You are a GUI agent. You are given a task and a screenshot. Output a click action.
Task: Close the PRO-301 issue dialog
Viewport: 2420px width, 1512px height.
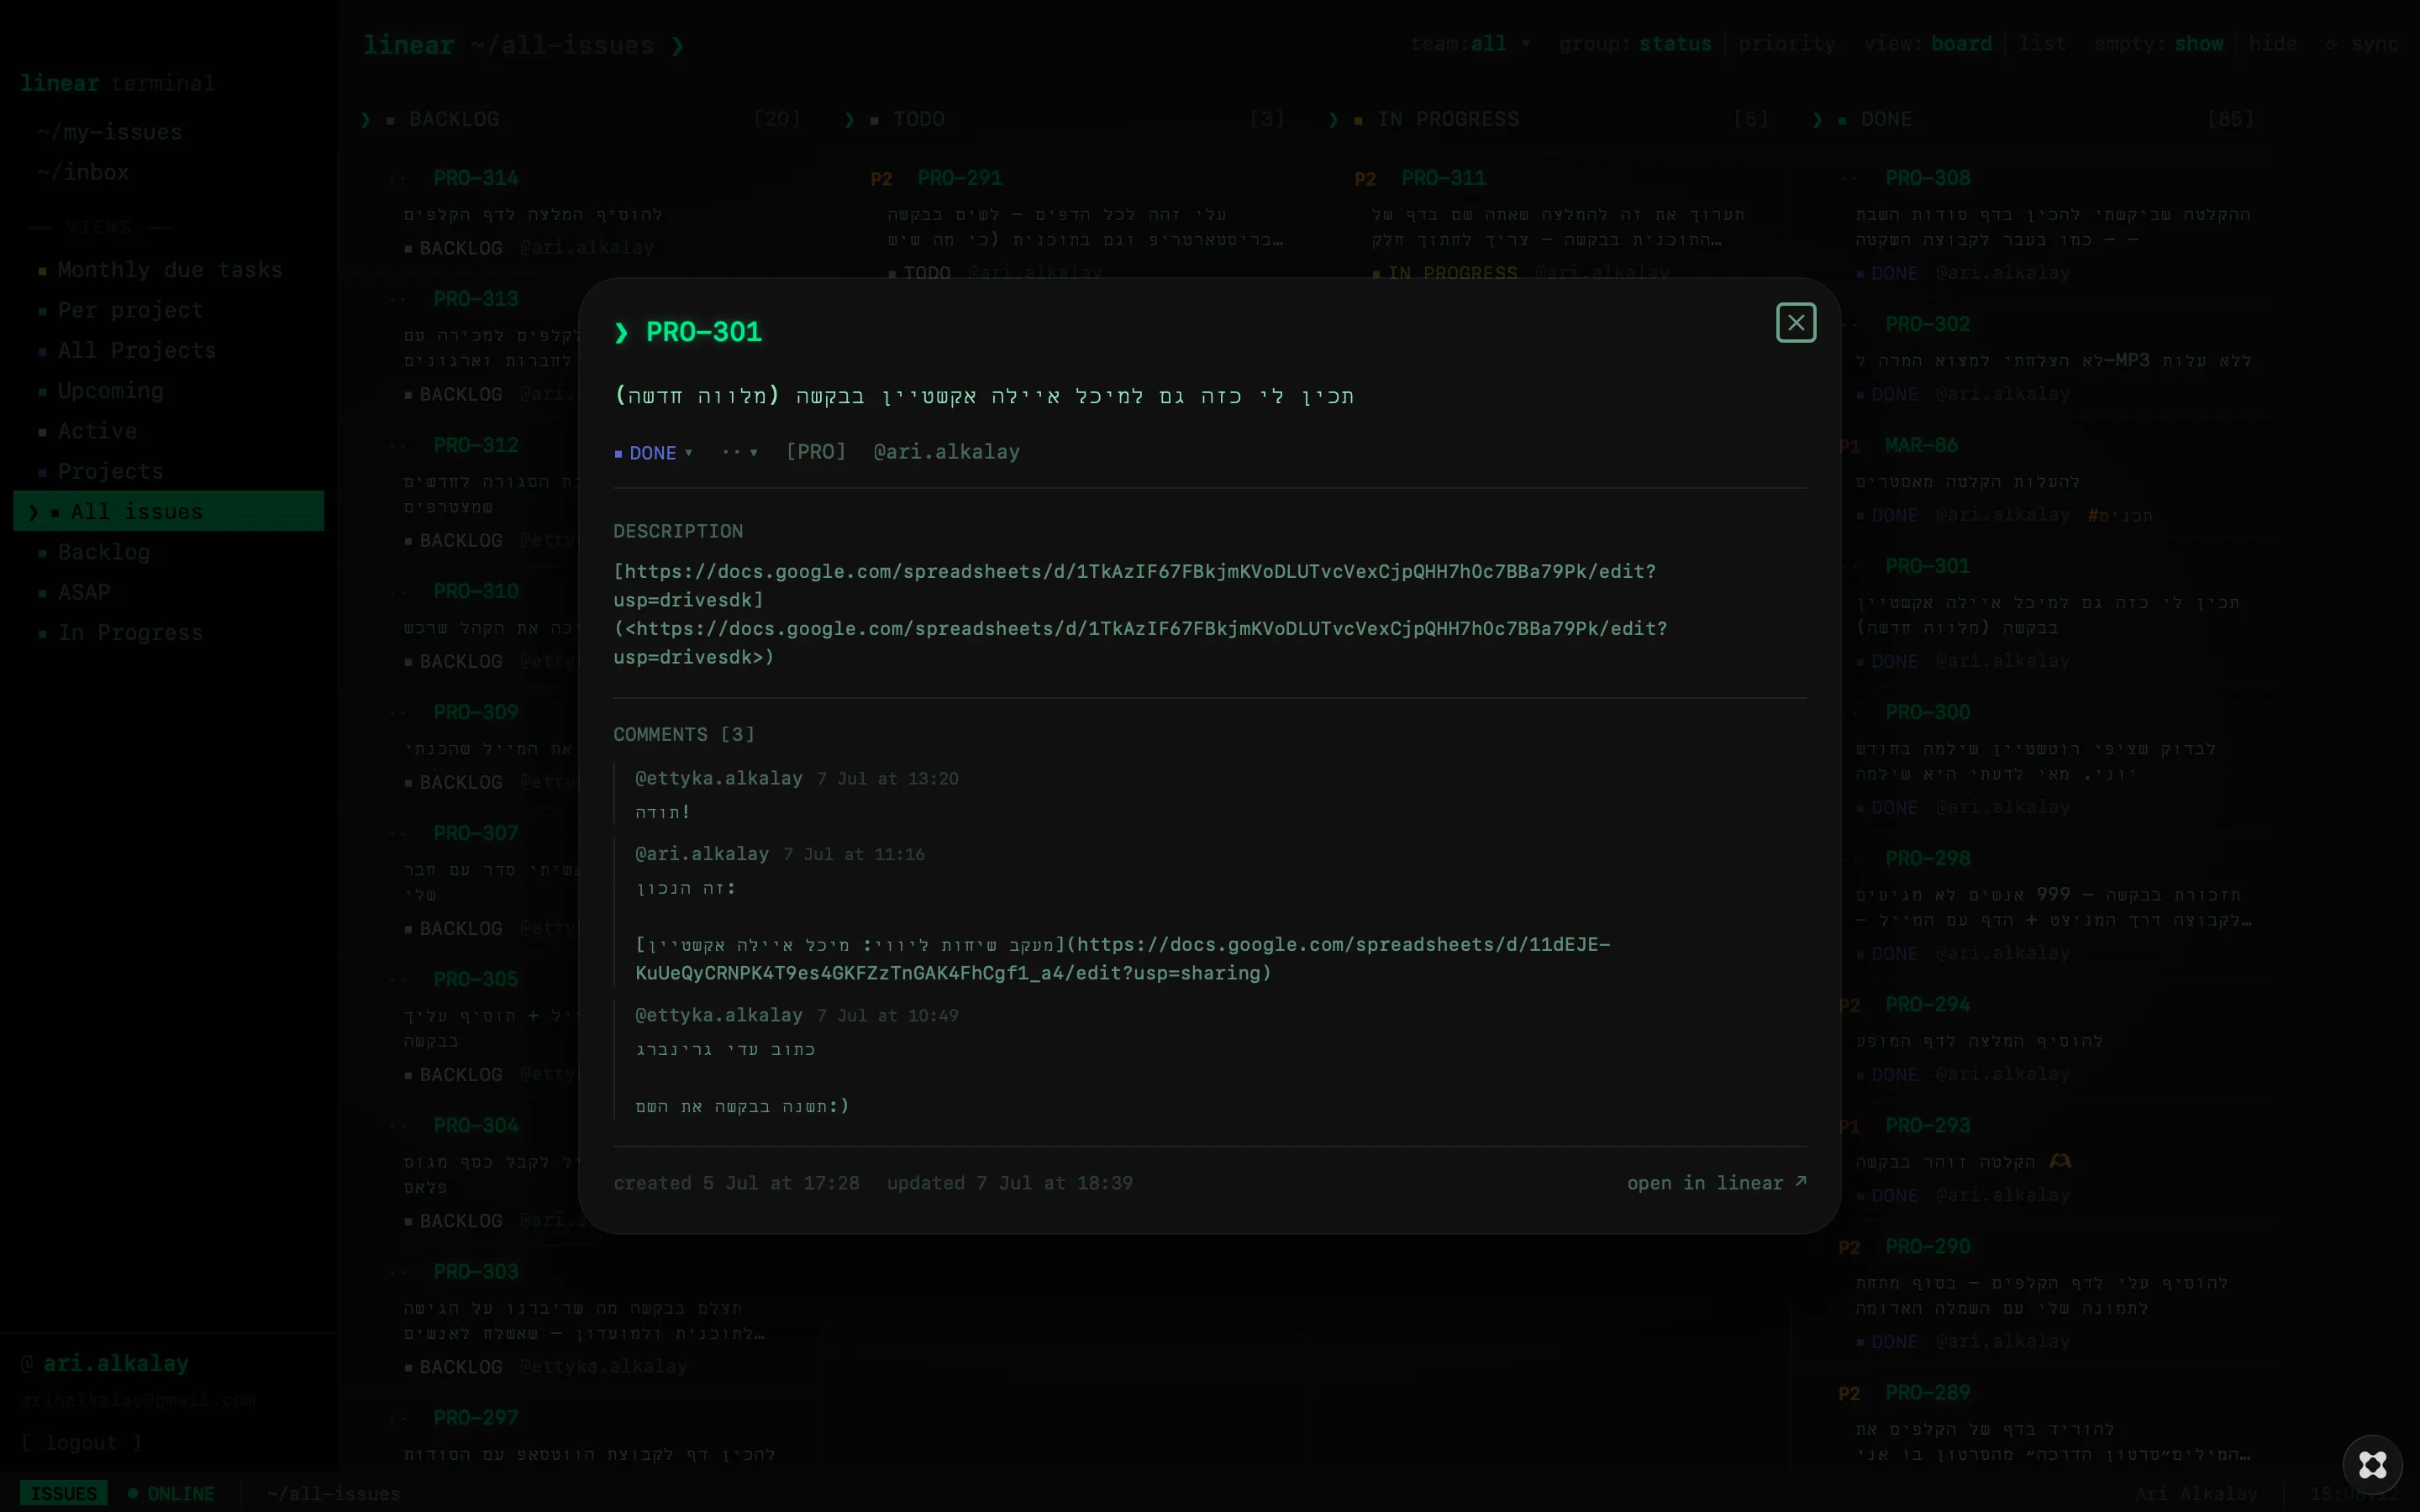[x=1795, y=323]
